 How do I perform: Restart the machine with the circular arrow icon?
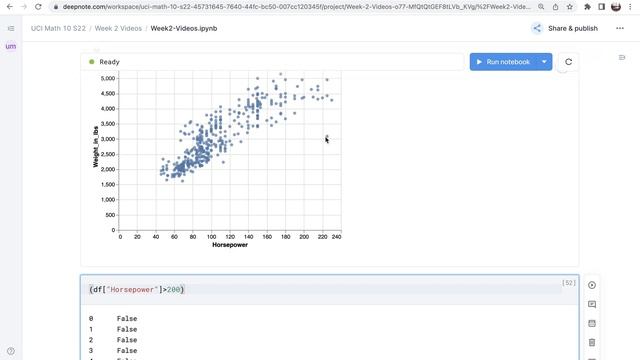point(568,62)
